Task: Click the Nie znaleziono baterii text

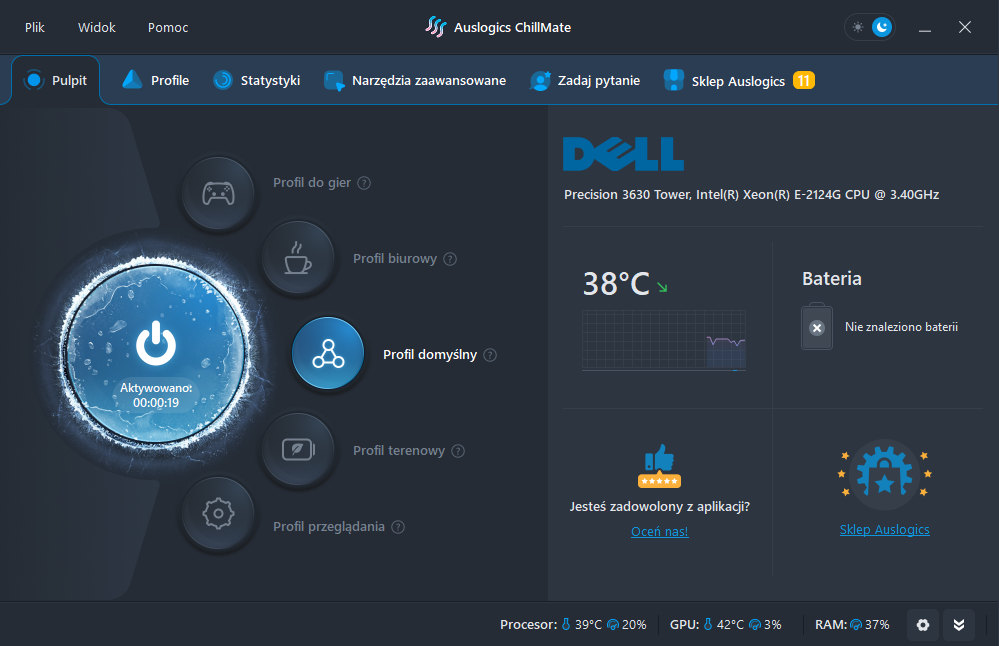Action: tap(901, 327)
